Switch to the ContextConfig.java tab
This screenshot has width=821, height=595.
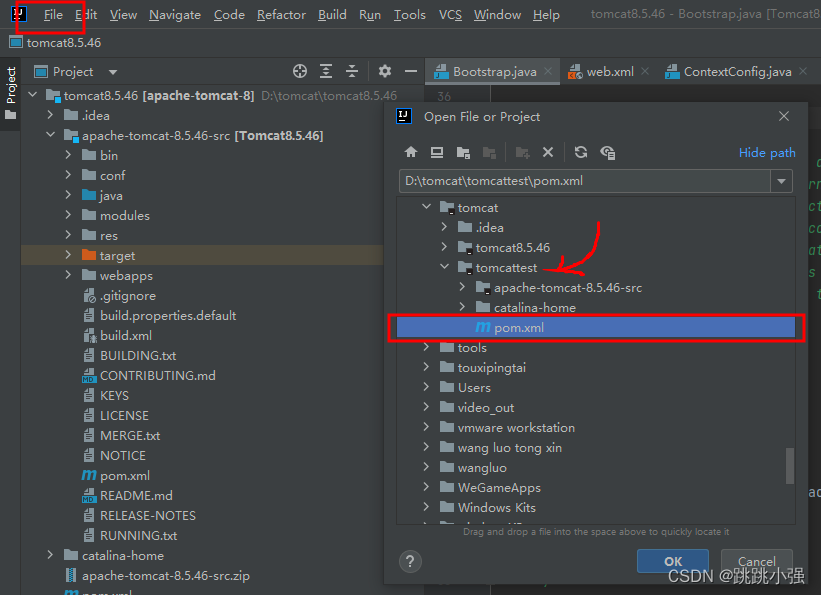pos(737,71)
